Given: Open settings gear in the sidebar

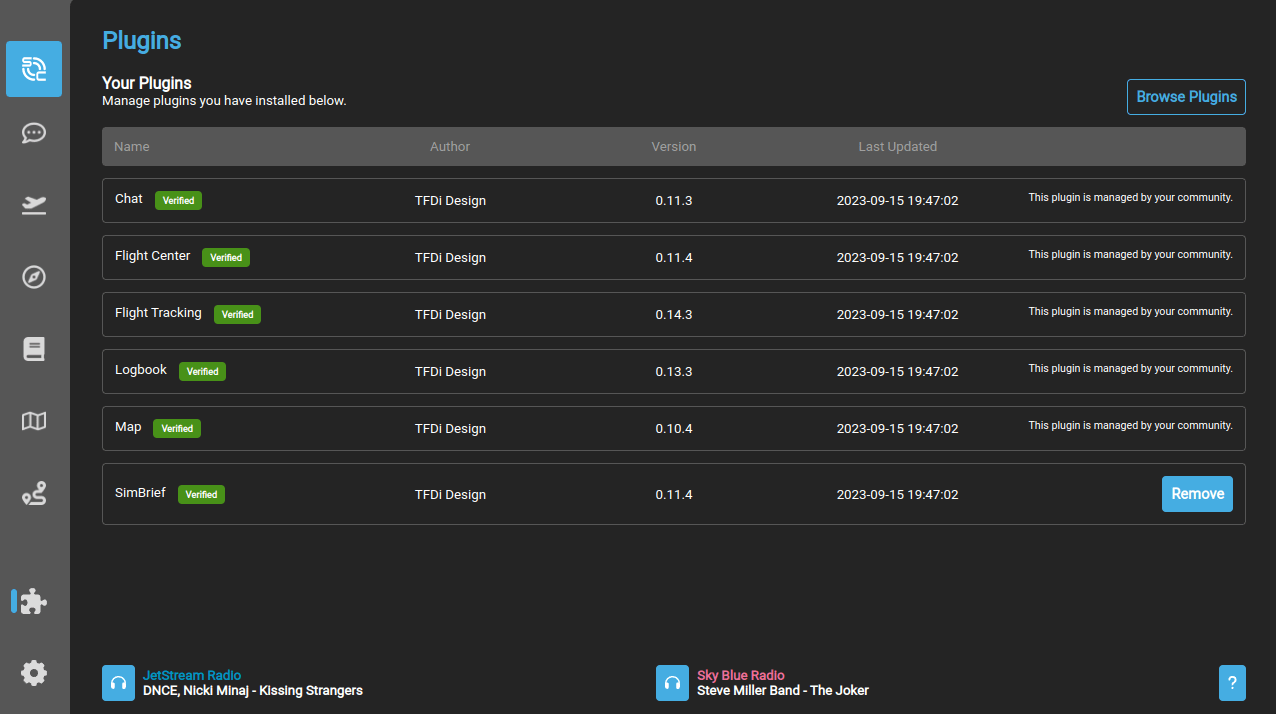Looking at the screenshot, I should pos(34,673).
